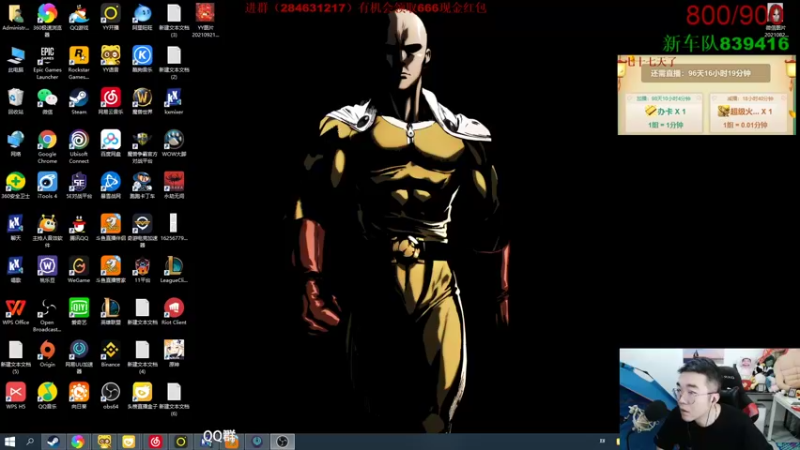Open the Windows Start menu

pyautogui.click(x=9, y=441)
